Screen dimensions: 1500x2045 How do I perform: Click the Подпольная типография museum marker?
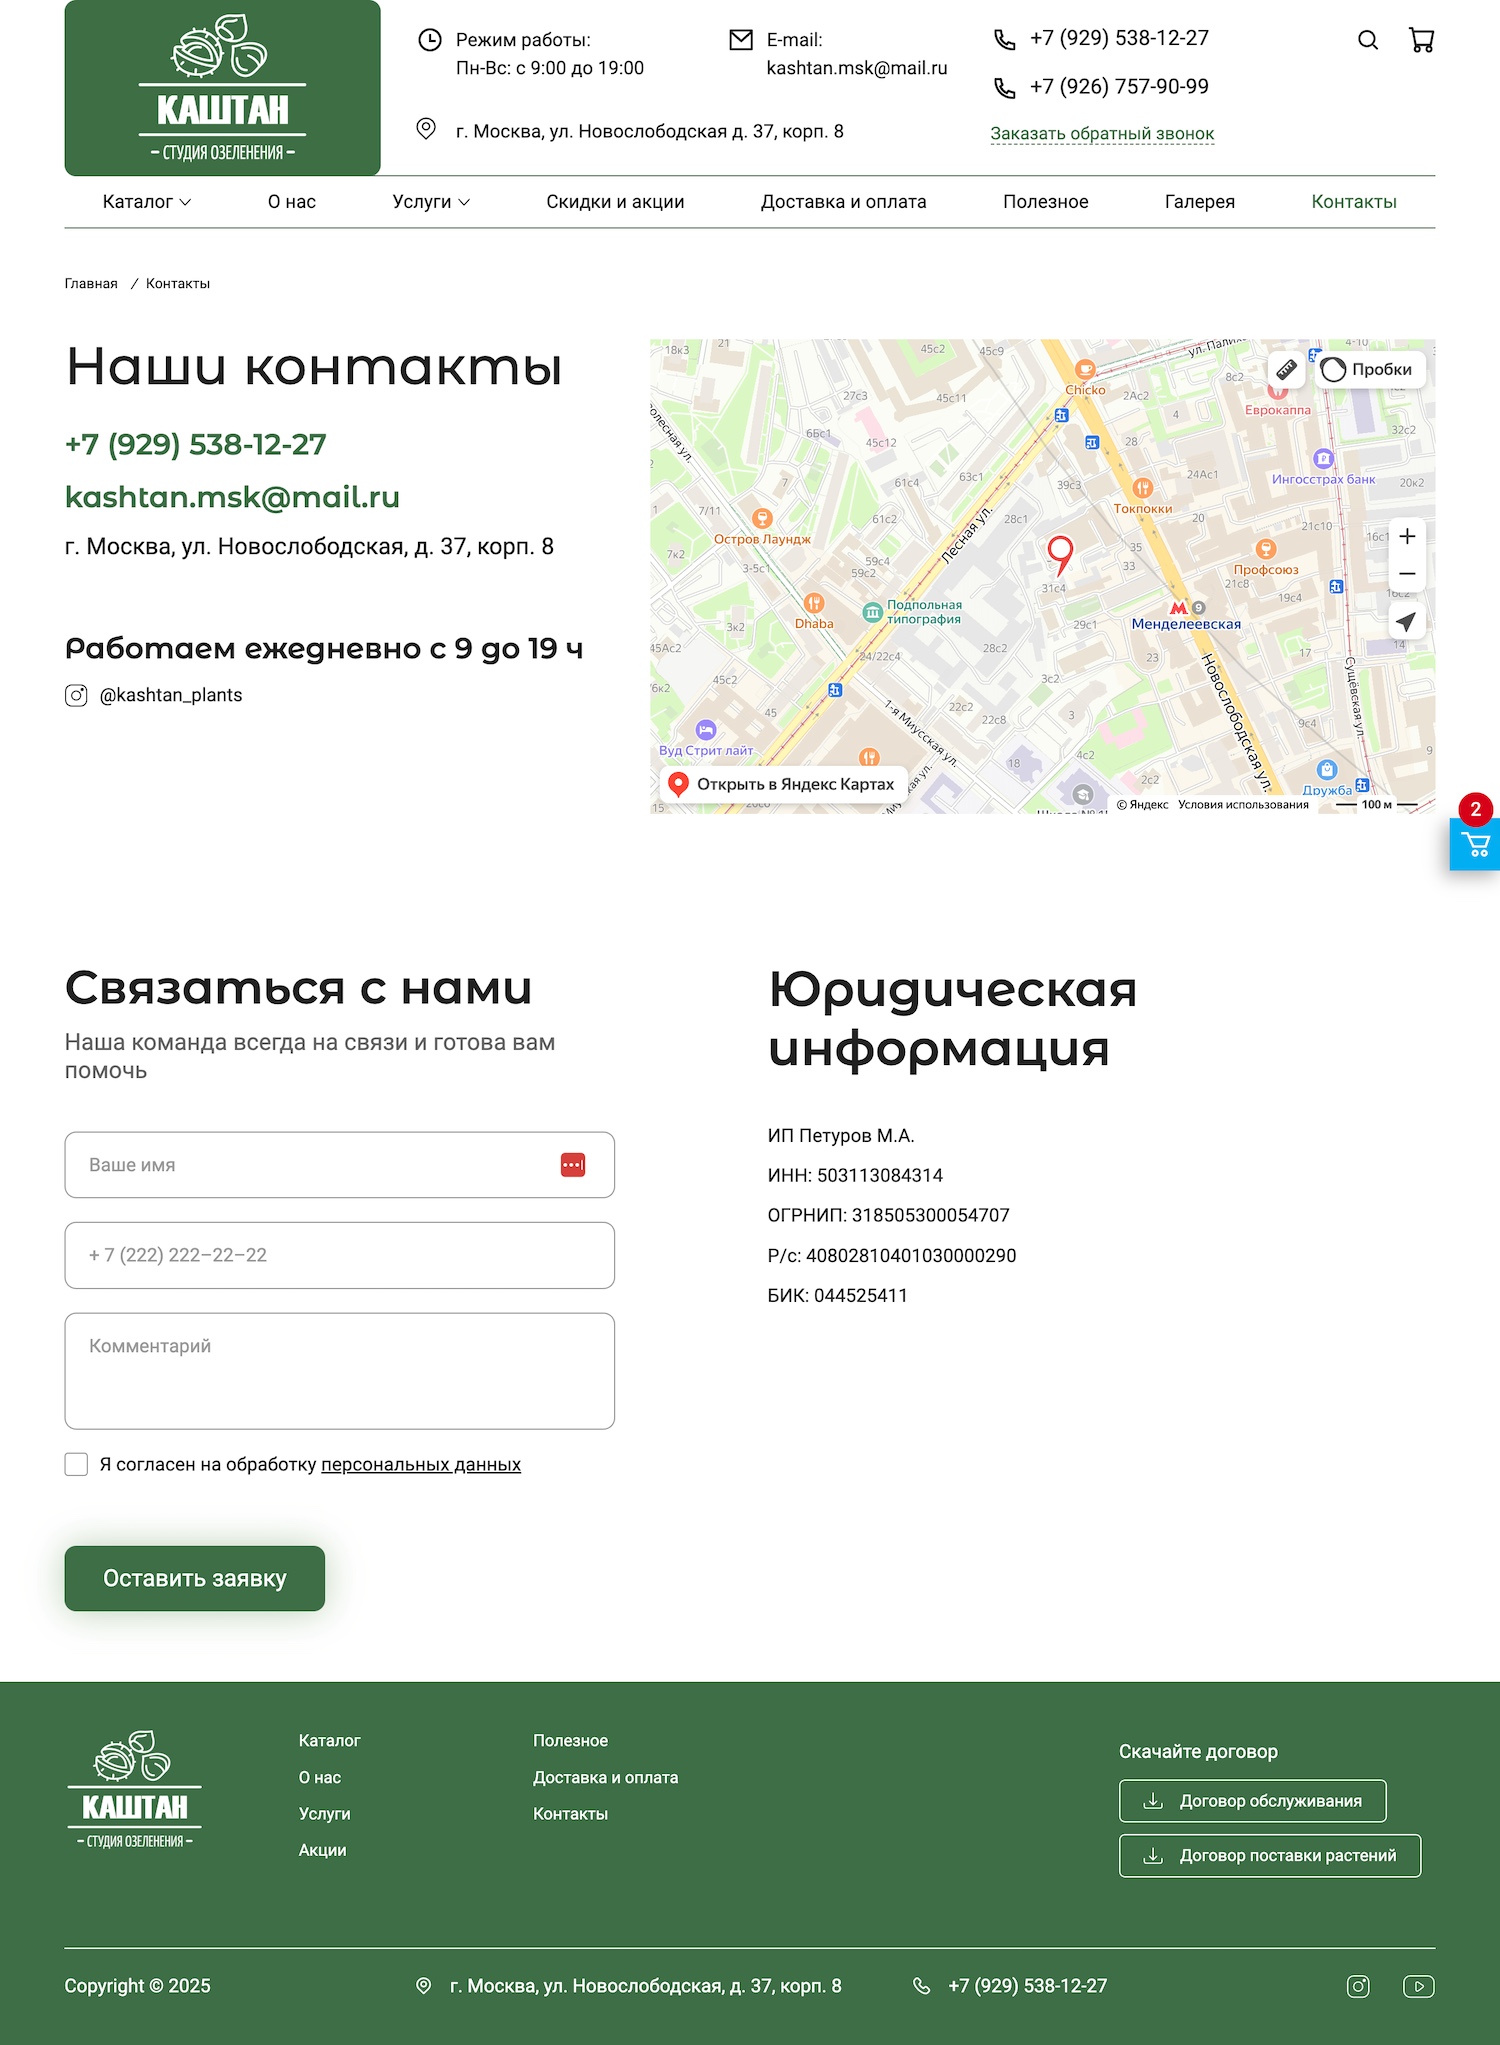point(873,612)
